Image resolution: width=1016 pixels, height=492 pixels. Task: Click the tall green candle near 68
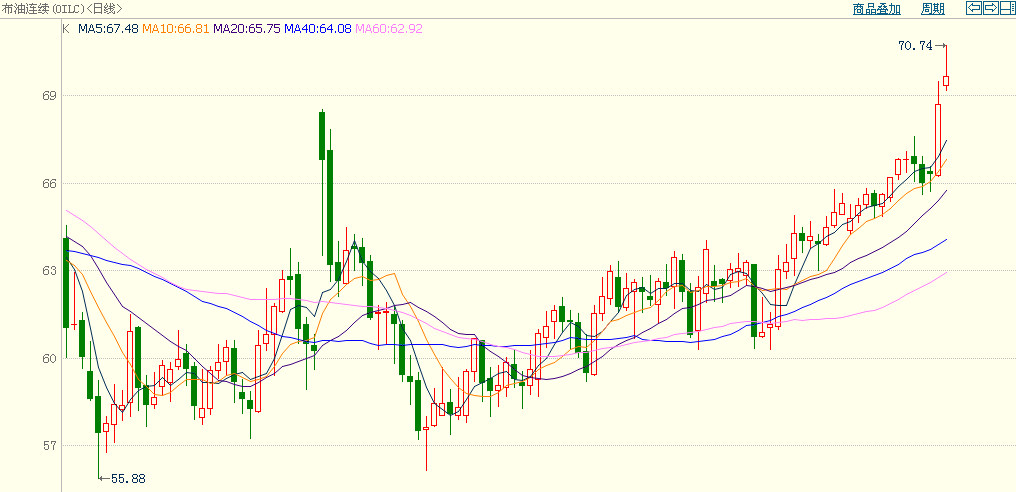click(x=322, y=135)
